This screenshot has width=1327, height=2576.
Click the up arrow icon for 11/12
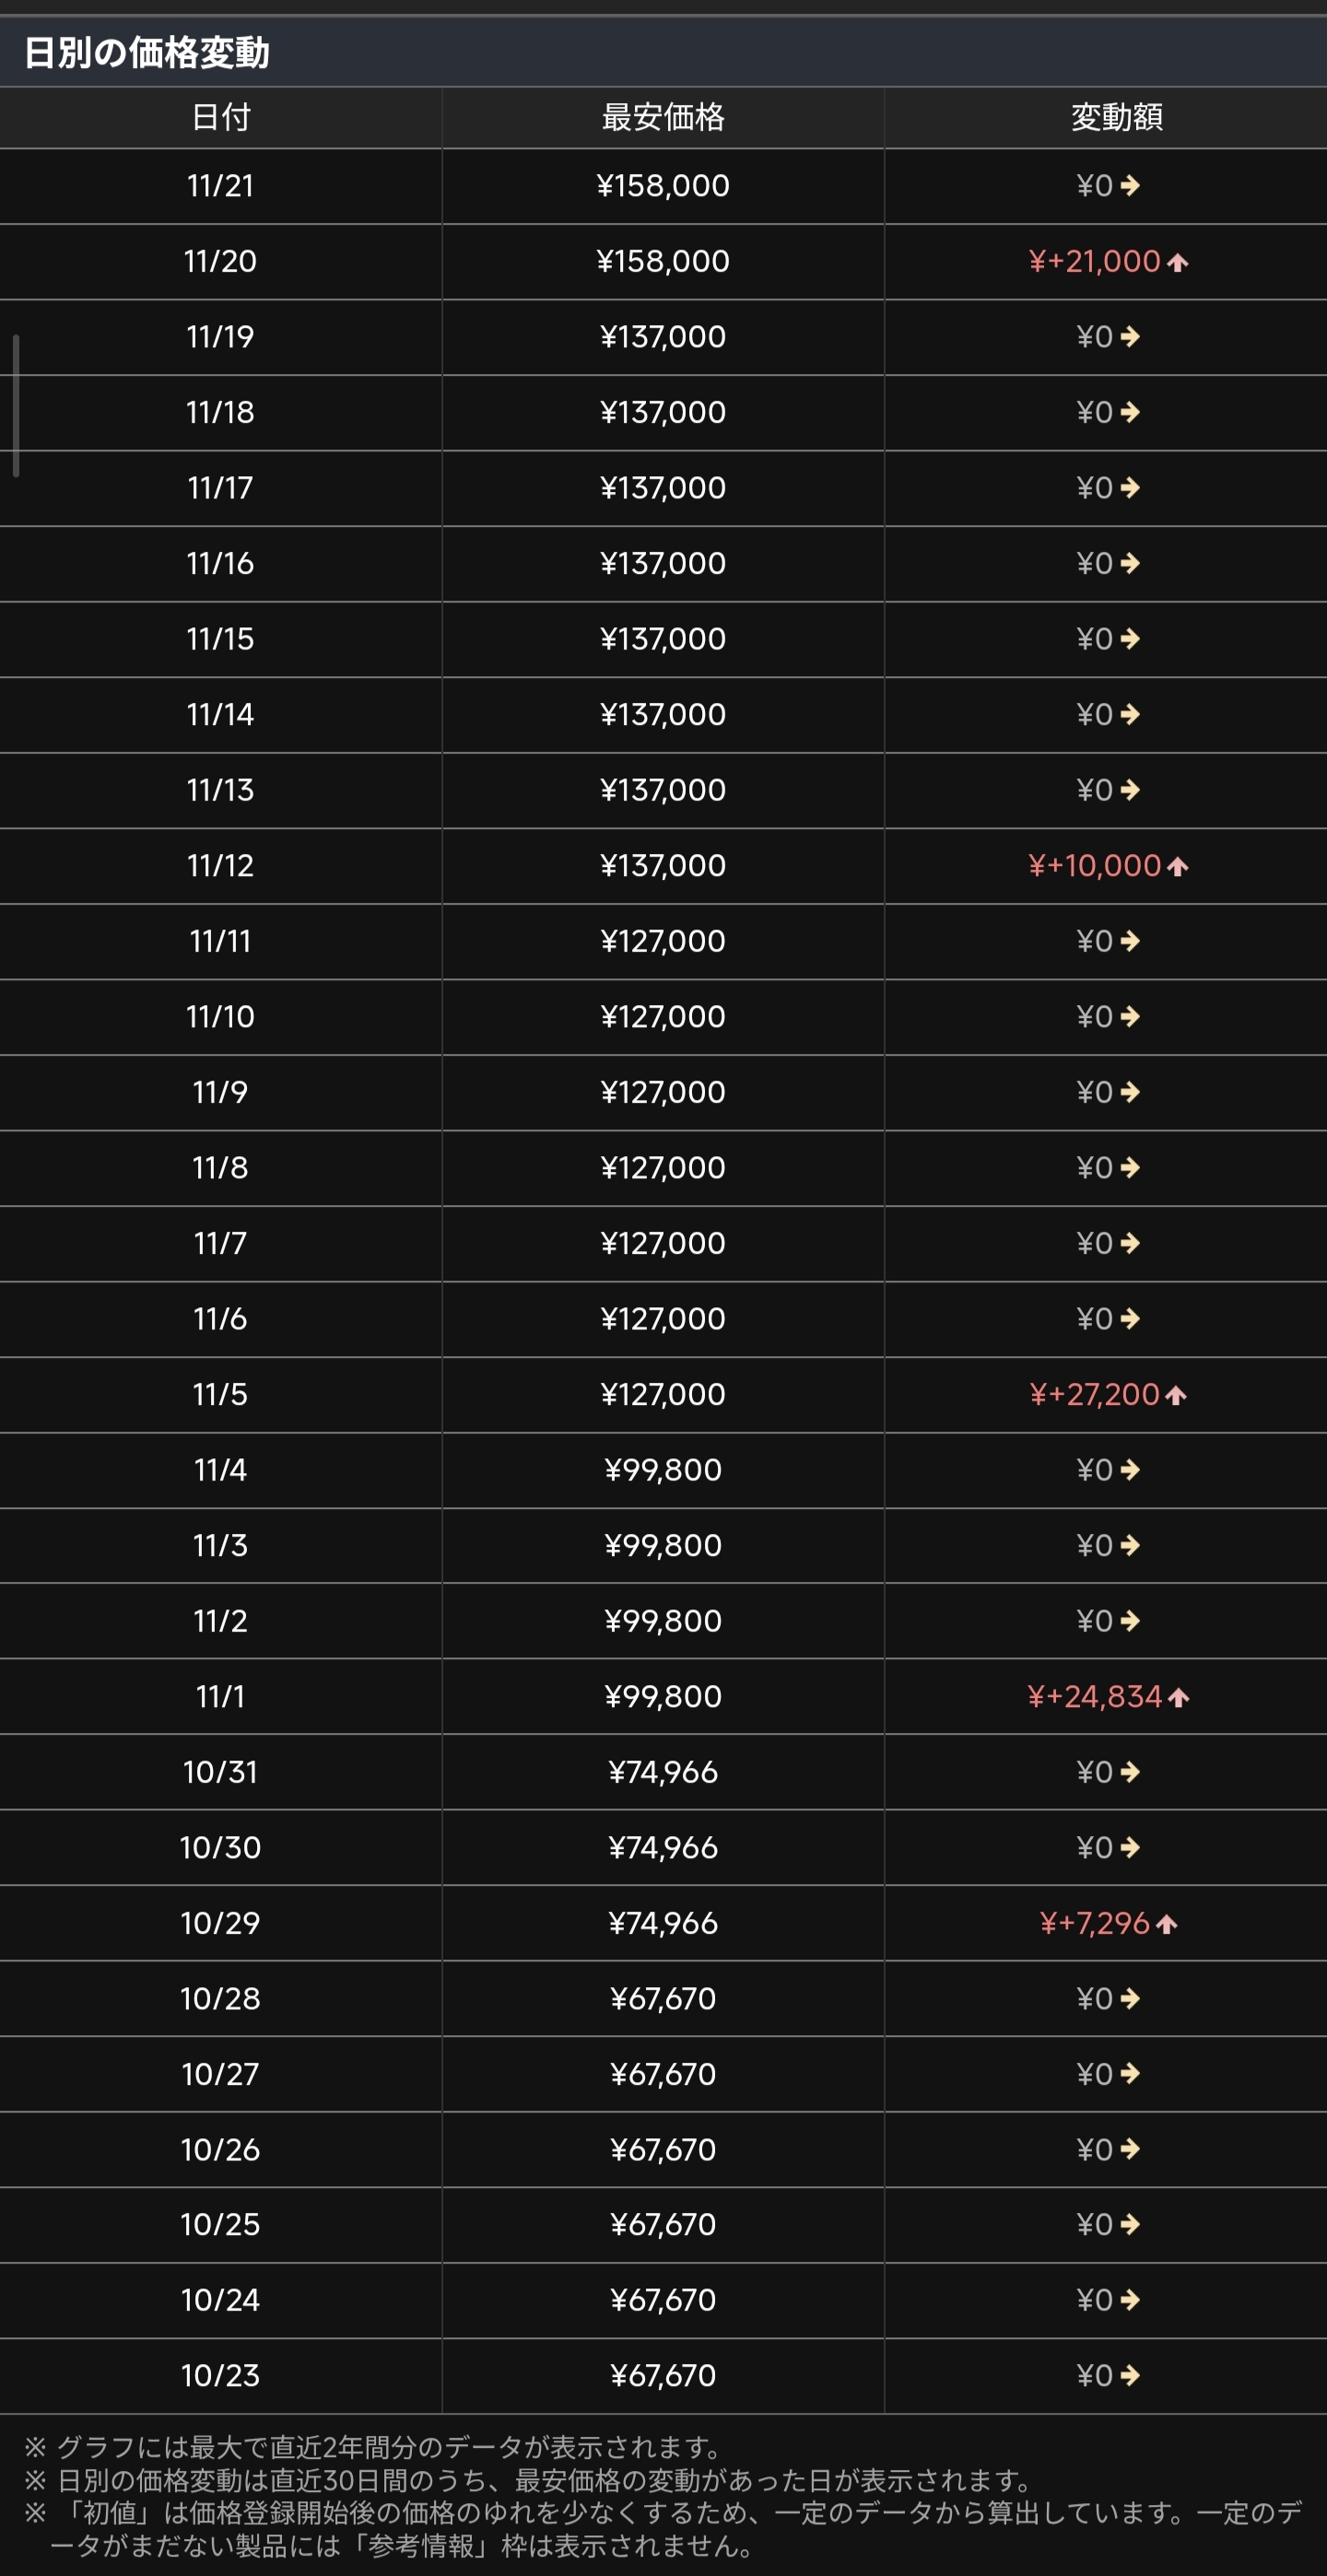click(1178, 867)
